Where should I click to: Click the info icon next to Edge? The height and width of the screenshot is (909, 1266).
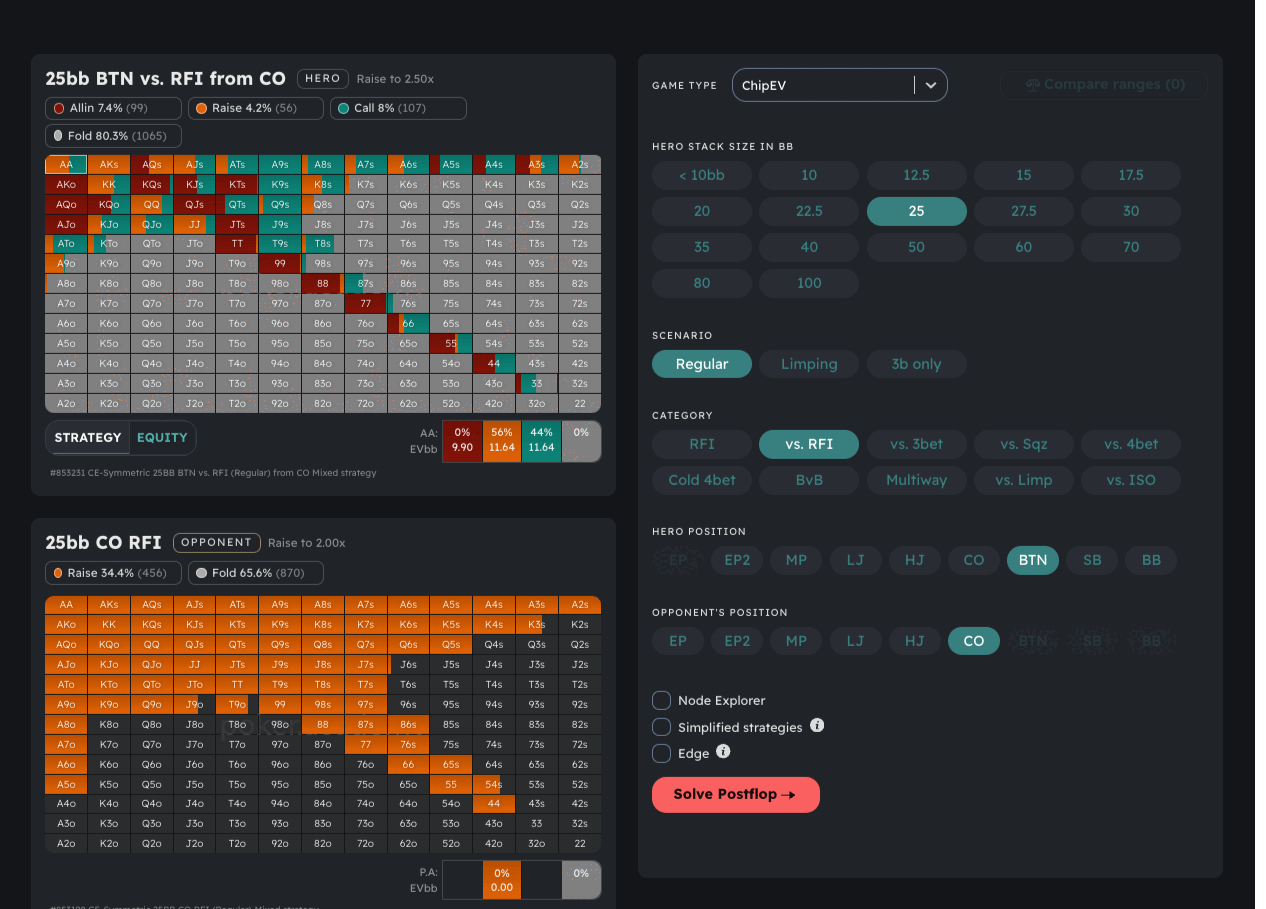pyautogui.click(x=723, y=752)
